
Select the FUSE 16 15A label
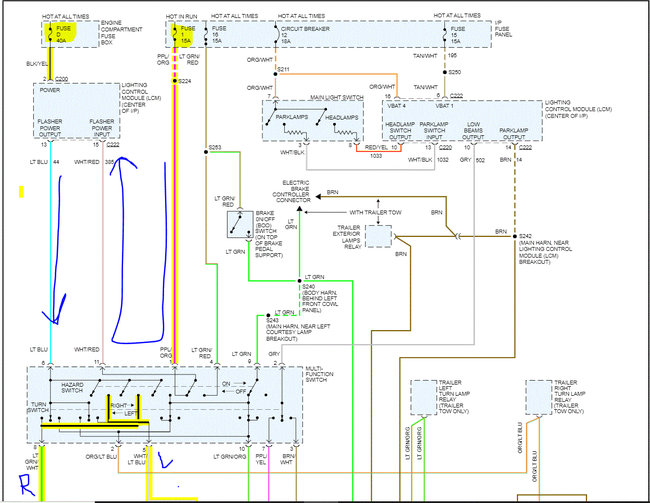tap(219, 35)
